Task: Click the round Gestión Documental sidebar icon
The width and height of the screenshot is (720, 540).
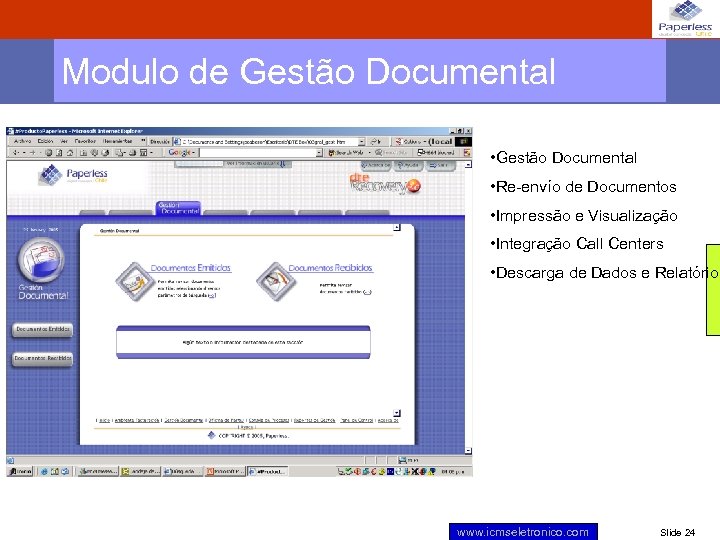Action: coord(41,260)
